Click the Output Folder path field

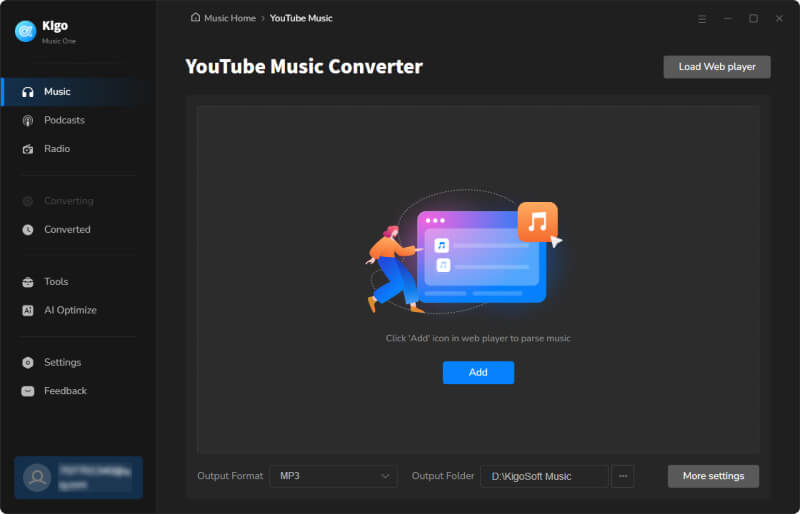(x=544, y=476)
